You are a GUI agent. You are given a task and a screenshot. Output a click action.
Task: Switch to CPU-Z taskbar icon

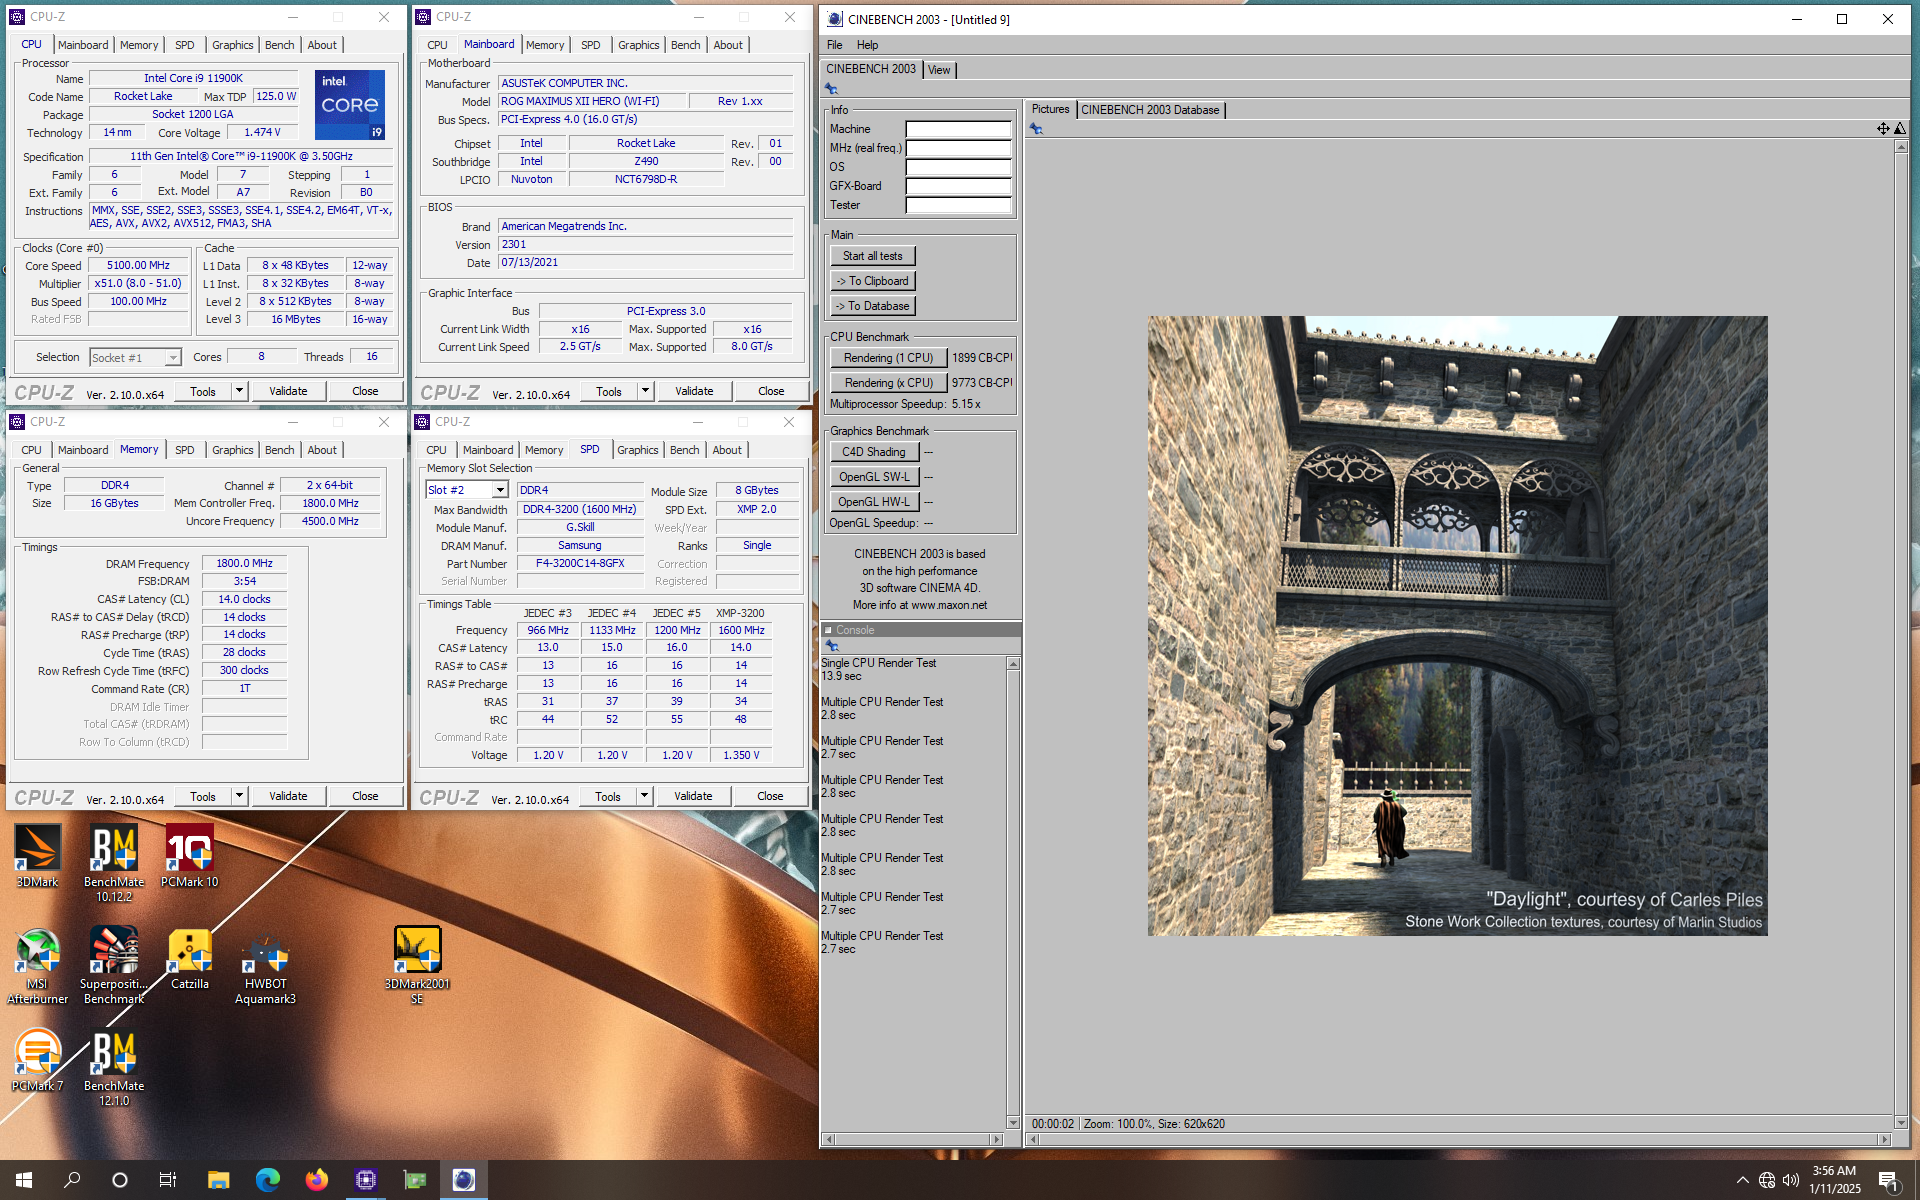tap(365, 1180)
